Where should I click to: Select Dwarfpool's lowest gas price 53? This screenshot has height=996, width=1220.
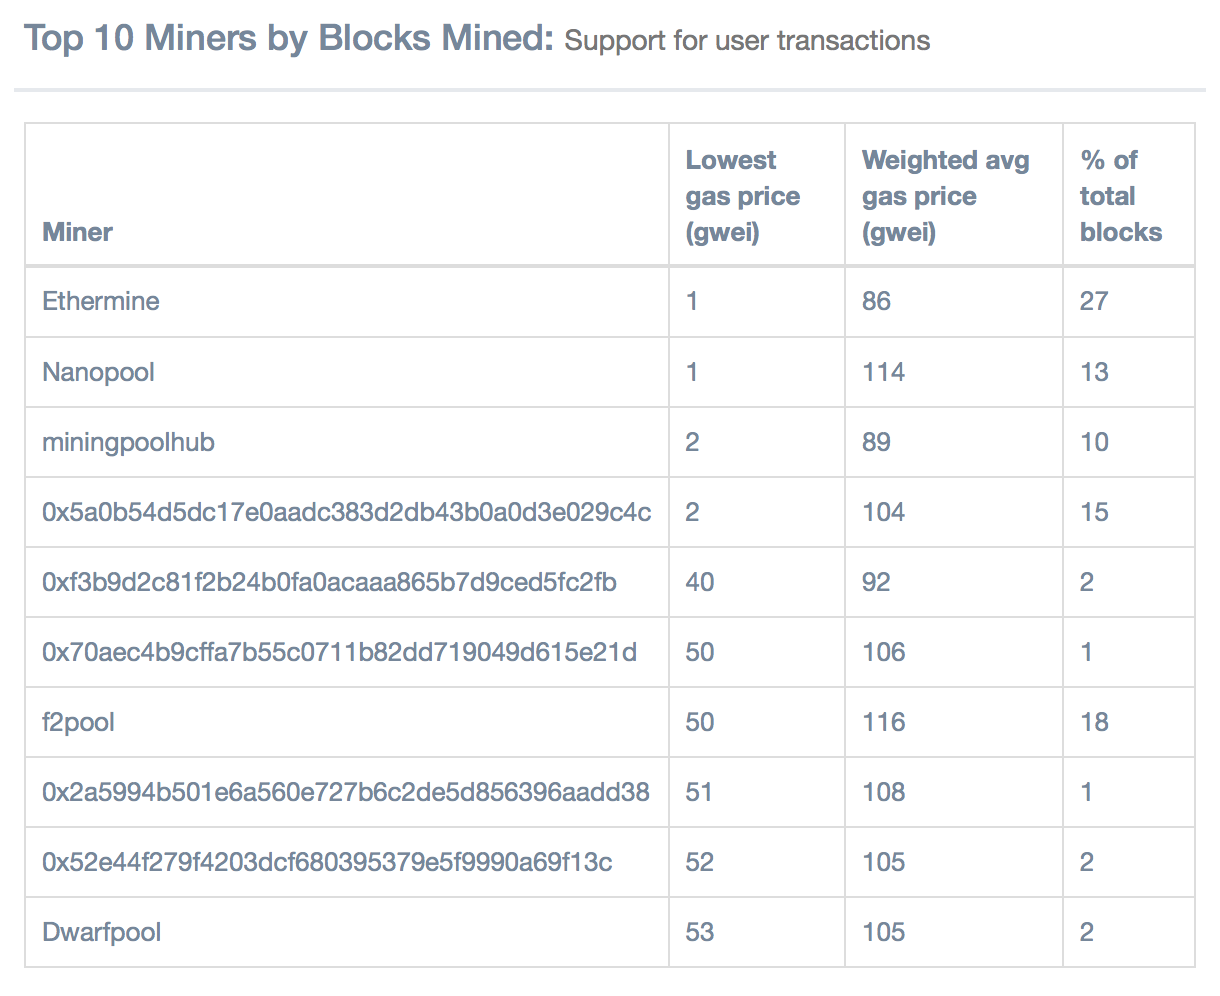700,932
